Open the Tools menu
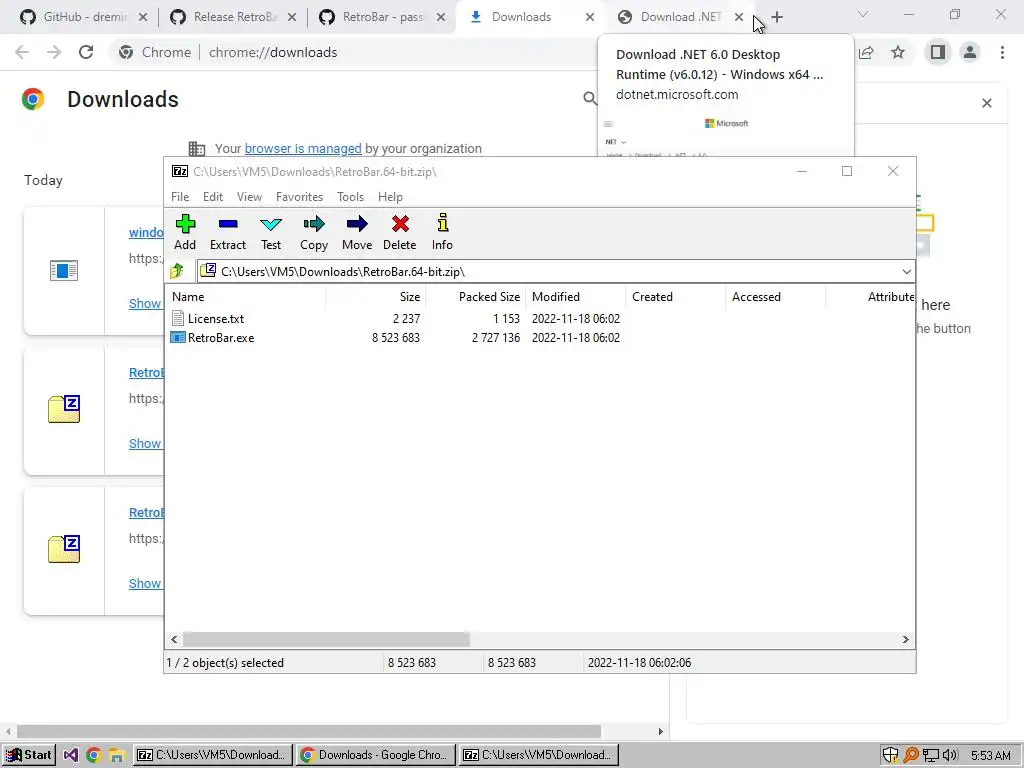 [350, 197]
